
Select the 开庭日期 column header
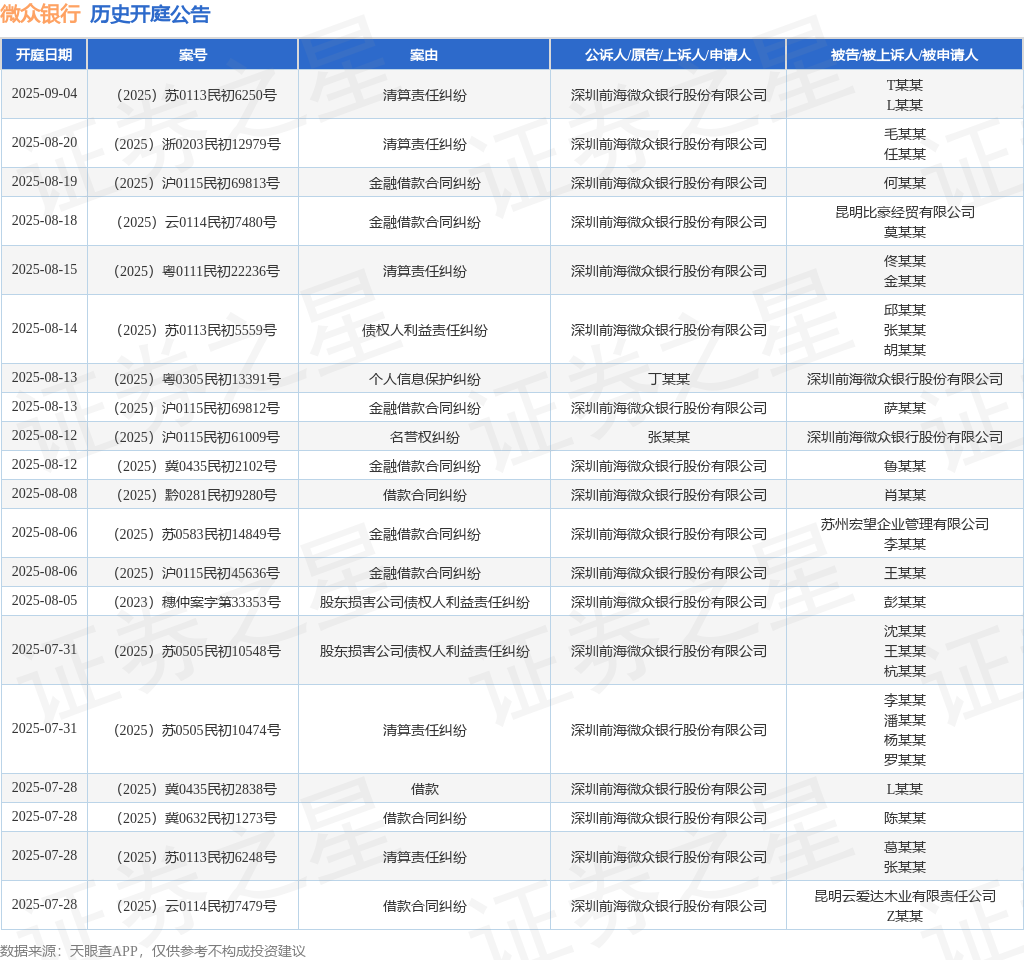pos(44,55)
